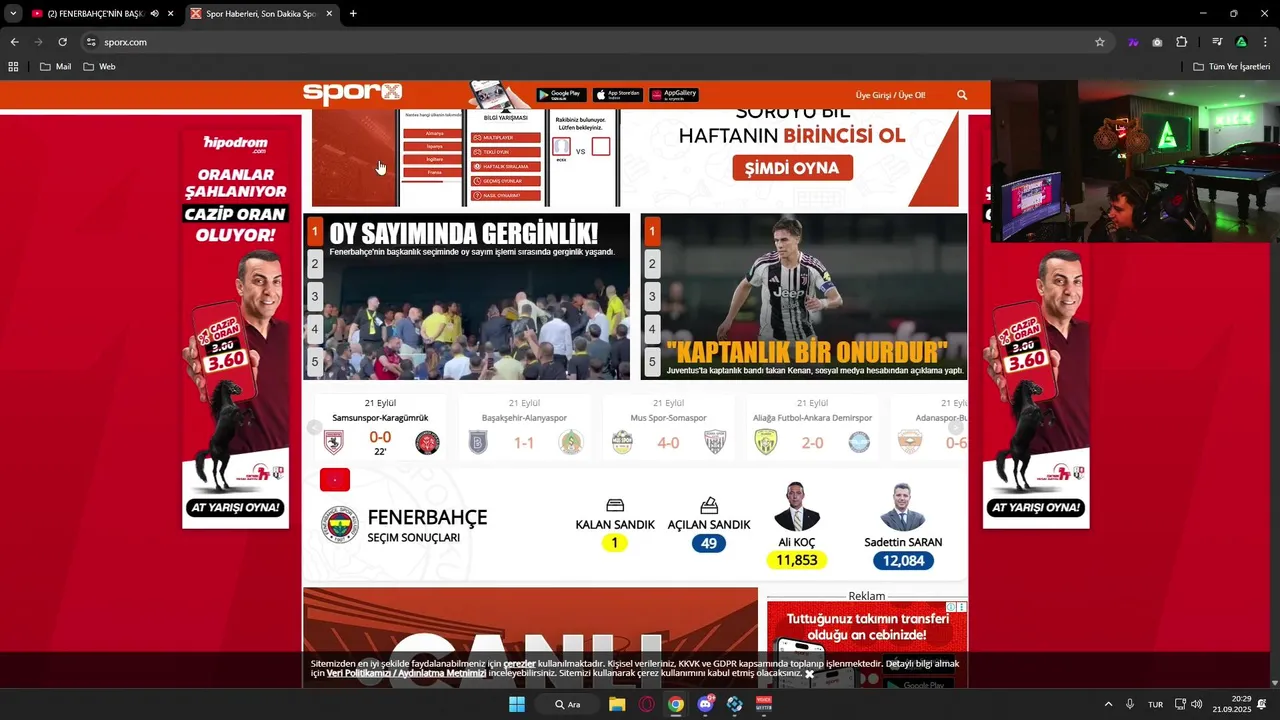Reload the sporx.com page
This screenshot has width=1280, height=720.
62,42
